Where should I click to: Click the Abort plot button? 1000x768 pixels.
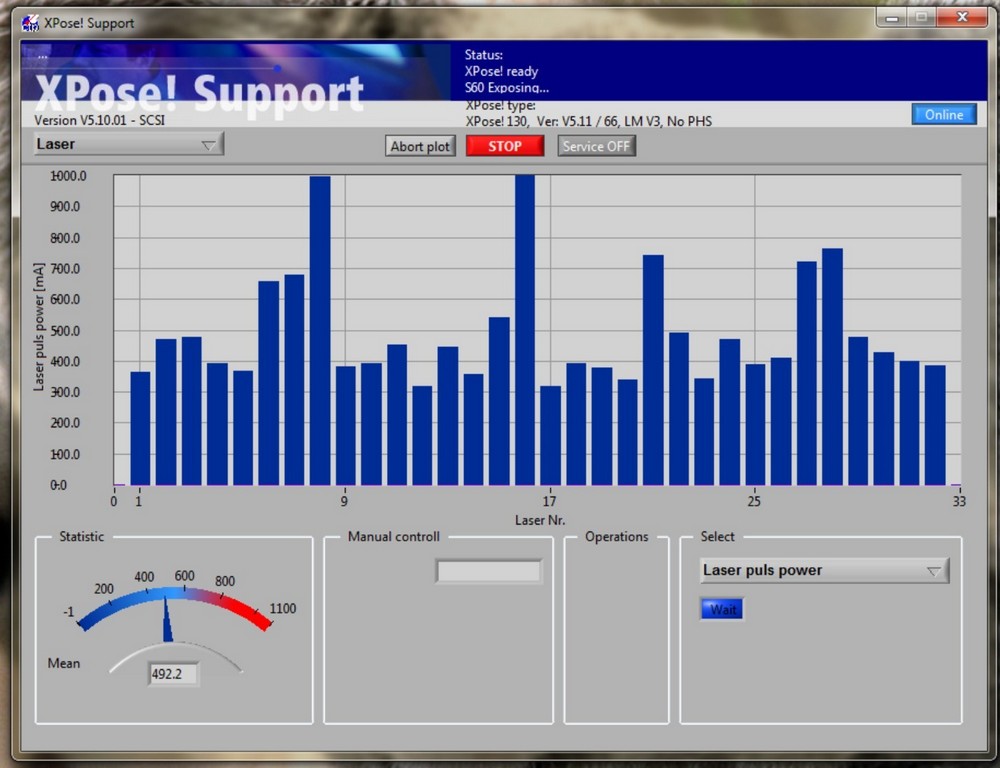(x=420, y=146)
